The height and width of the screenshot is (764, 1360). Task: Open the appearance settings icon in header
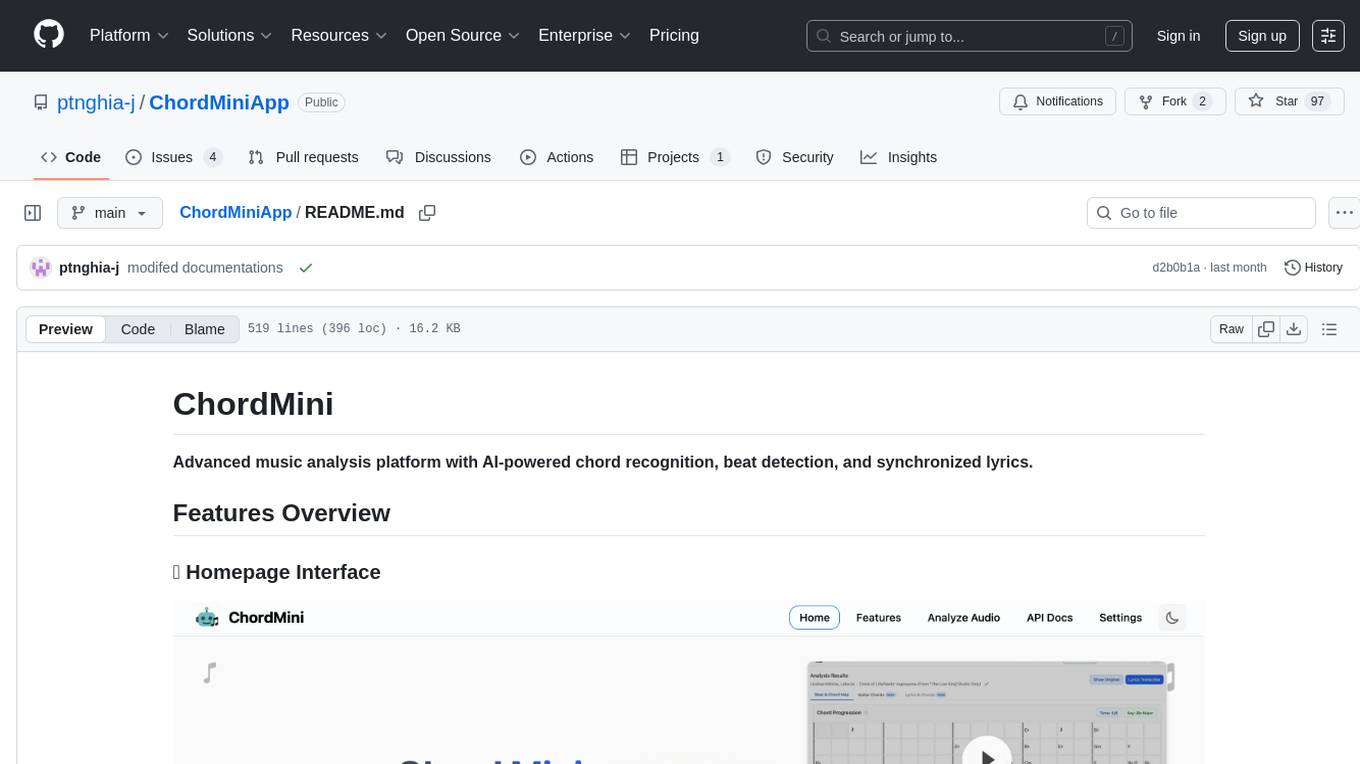click(1328, 36)
